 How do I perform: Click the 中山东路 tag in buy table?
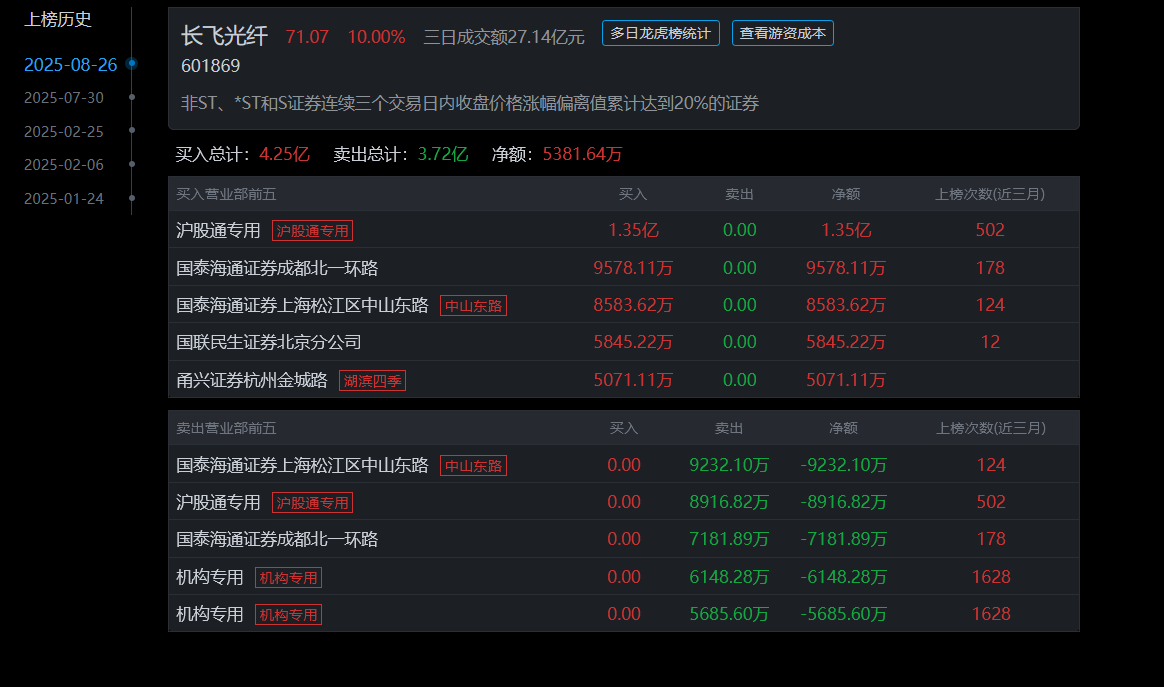point(474,306)
